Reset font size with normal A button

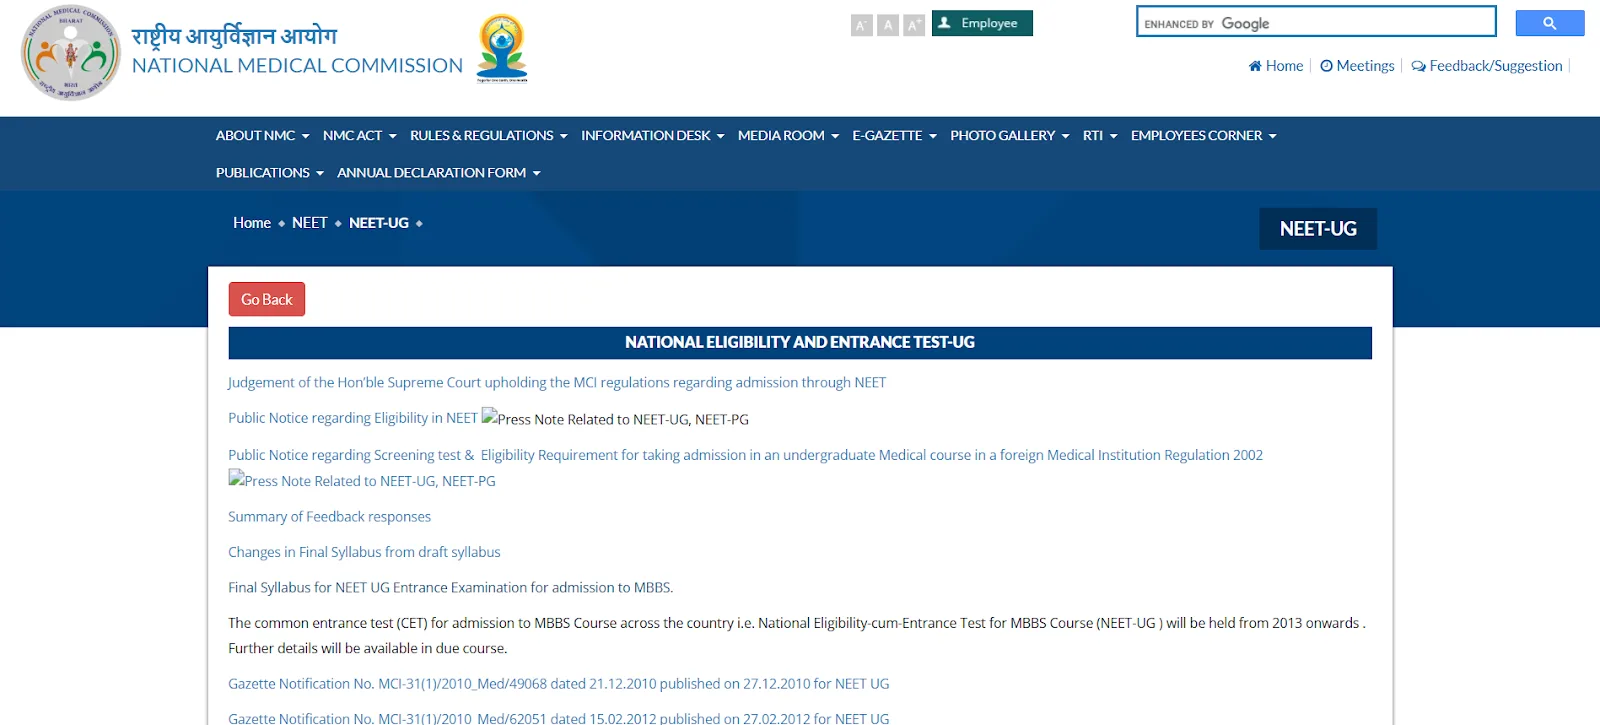click(x=888, y=25)
